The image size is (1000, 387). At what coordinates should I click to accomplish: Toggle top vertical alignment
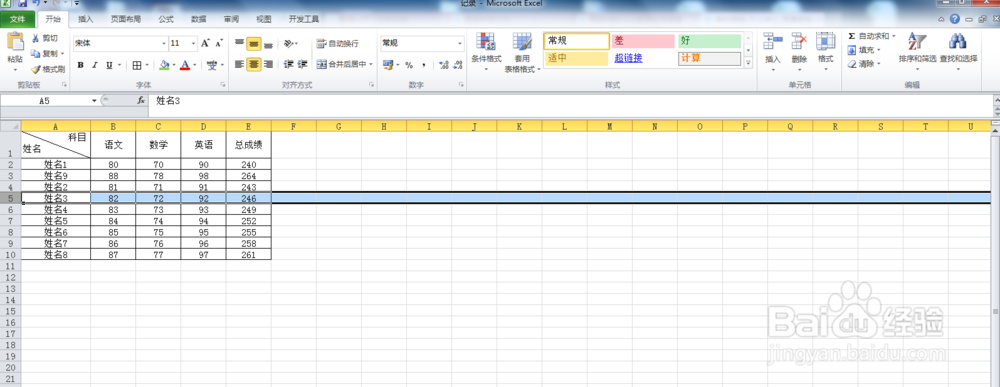click(239, 43)
